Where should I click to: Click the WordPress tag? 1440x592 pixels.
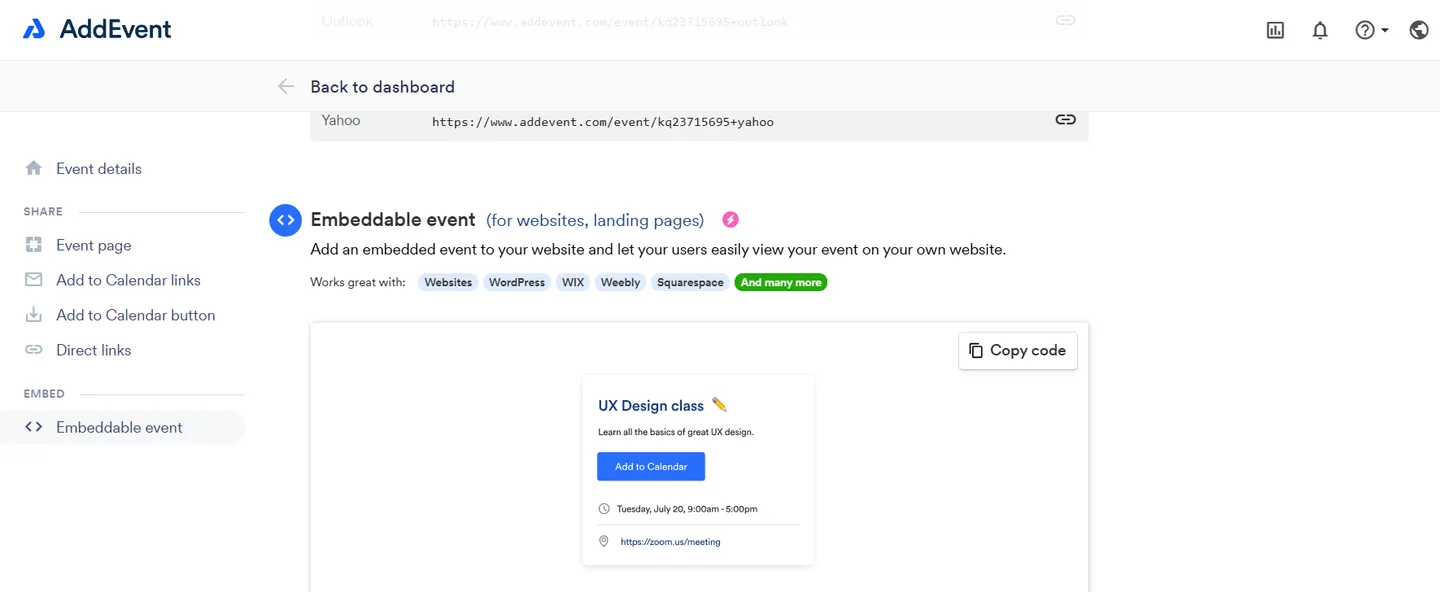[517, 283]
